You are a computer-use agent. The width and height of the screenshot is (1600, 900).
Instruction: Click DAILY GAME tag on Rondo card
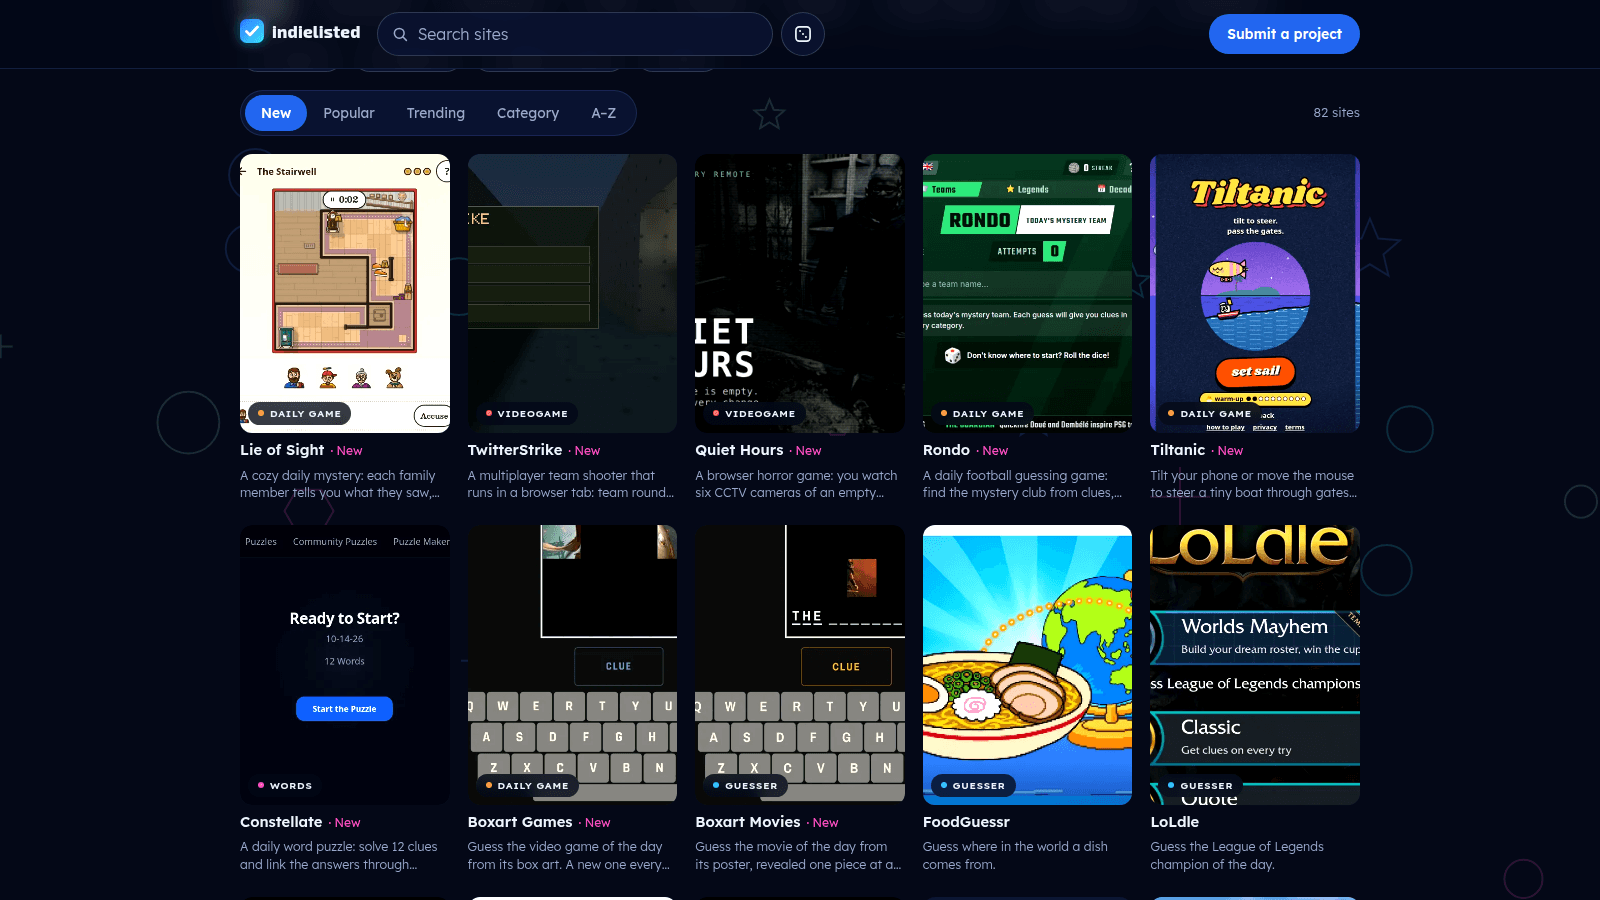[x=982, y=413]
